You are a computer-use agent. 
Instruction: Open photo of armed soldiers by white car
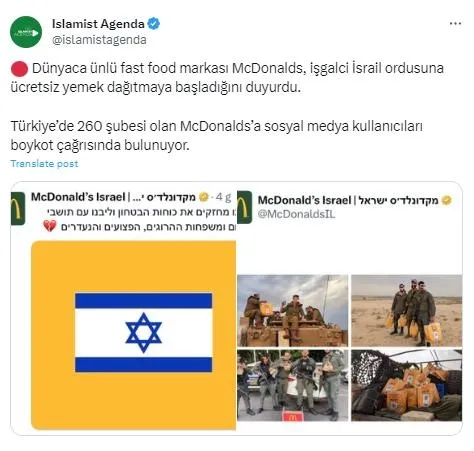pyautogui.click(x=292, y=385)
